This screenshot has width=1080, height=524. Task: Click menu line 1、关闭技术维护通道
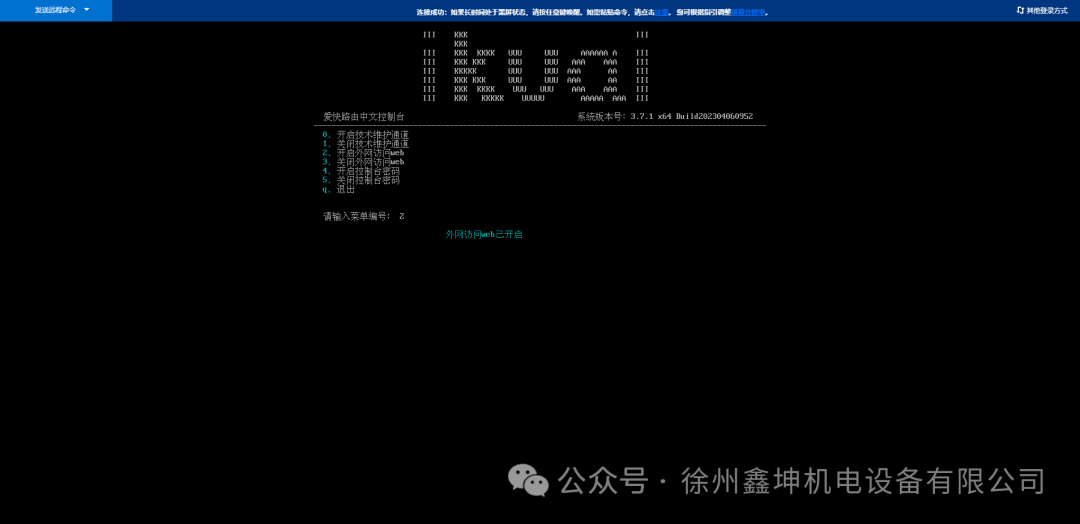pos(365,144)
